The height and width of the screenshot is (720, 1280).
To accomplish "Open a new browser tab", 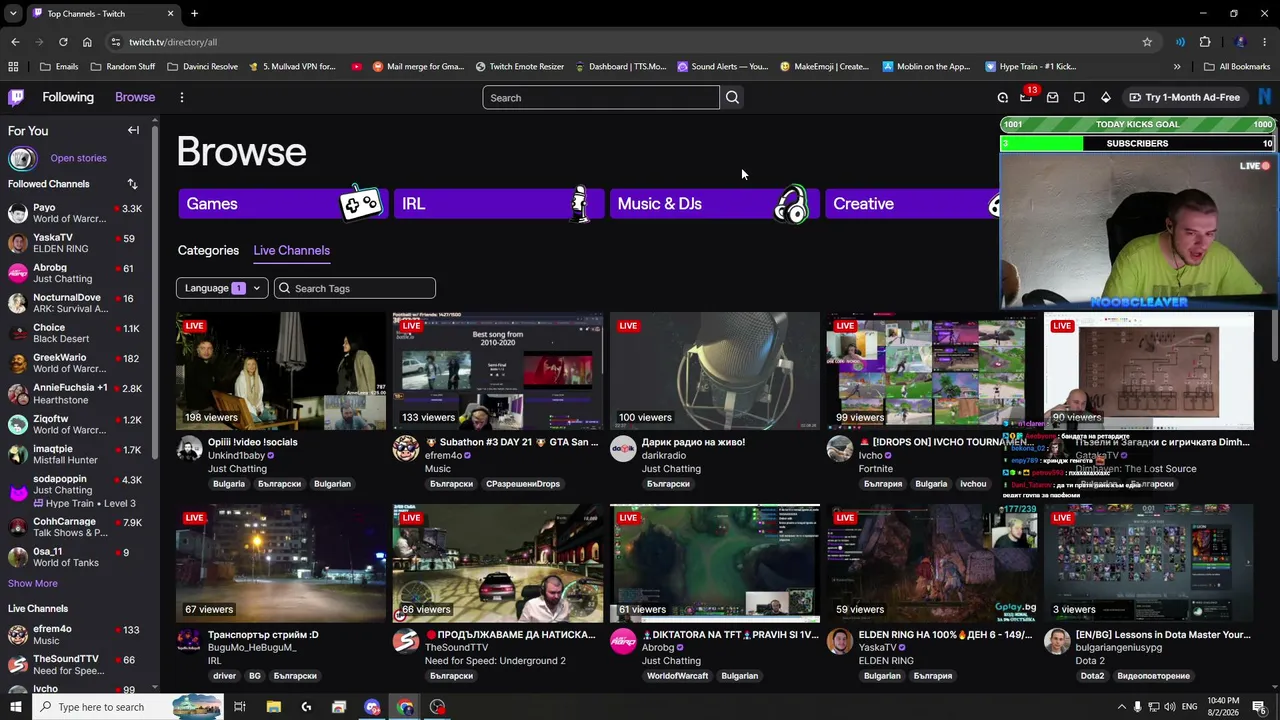I will click(x=194, y=14).
